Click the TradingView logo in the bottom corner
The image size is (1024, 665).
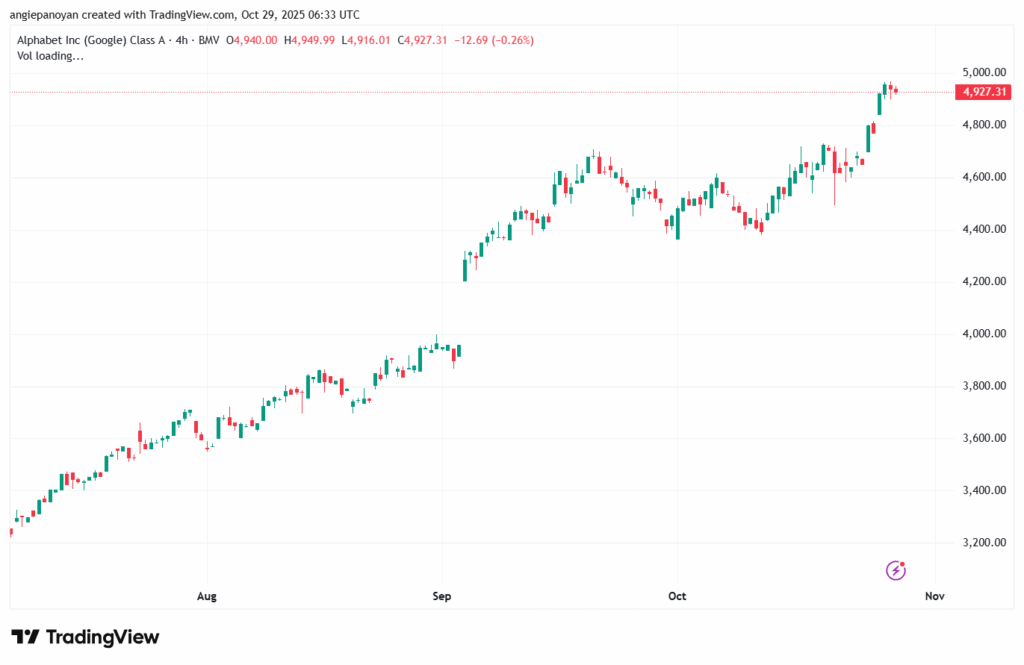pyautogui.click(x=85, y=637)
